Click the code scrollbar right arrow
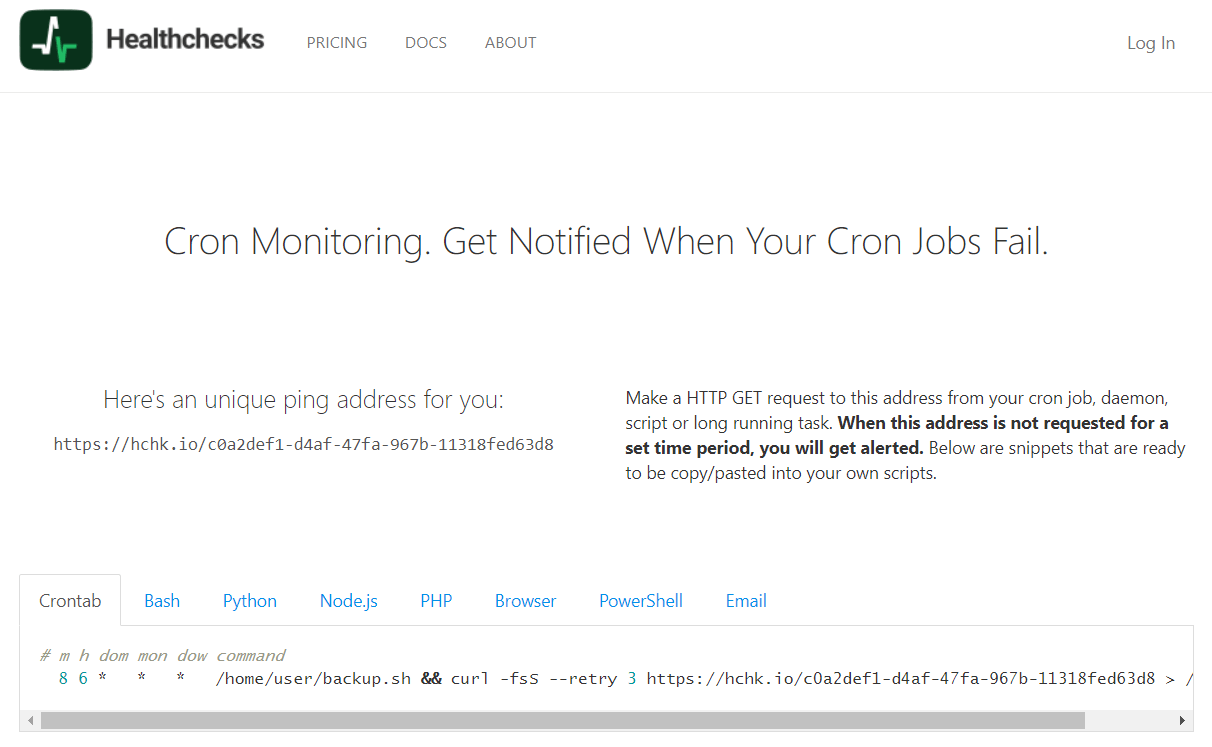 click(1183, 720)
